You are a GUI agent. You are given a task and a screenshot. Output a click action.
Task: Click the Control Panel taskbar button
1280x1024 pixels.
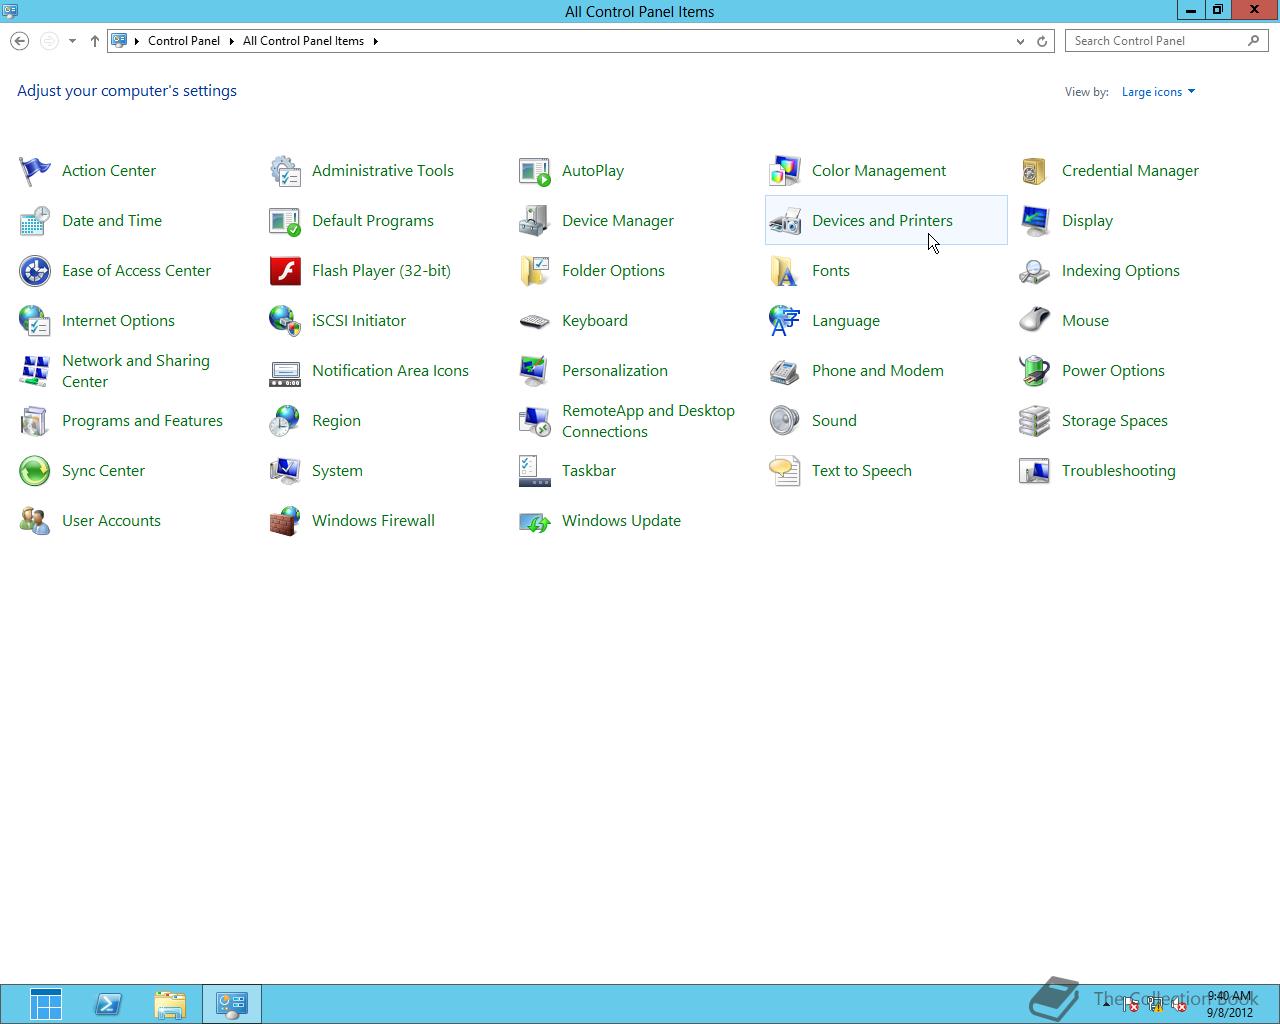tap(232, 1004)
